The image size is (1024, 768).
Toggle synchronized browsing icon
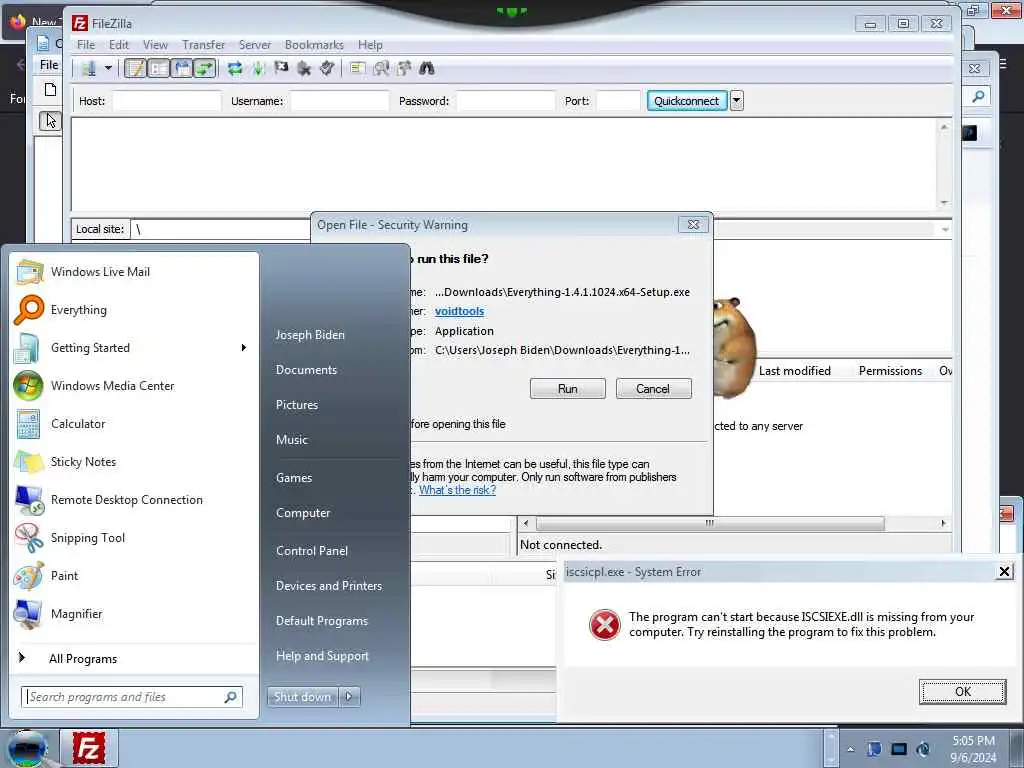(x=404, y=68)
